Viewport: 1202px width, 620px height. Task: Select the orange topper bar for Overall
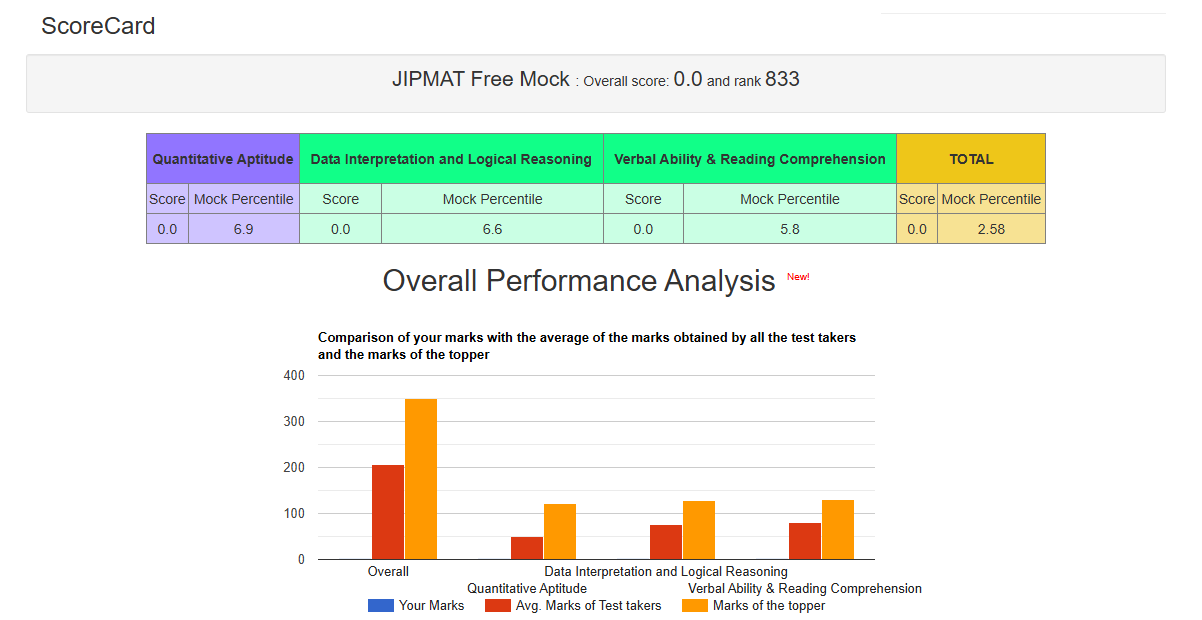[421, 479]
